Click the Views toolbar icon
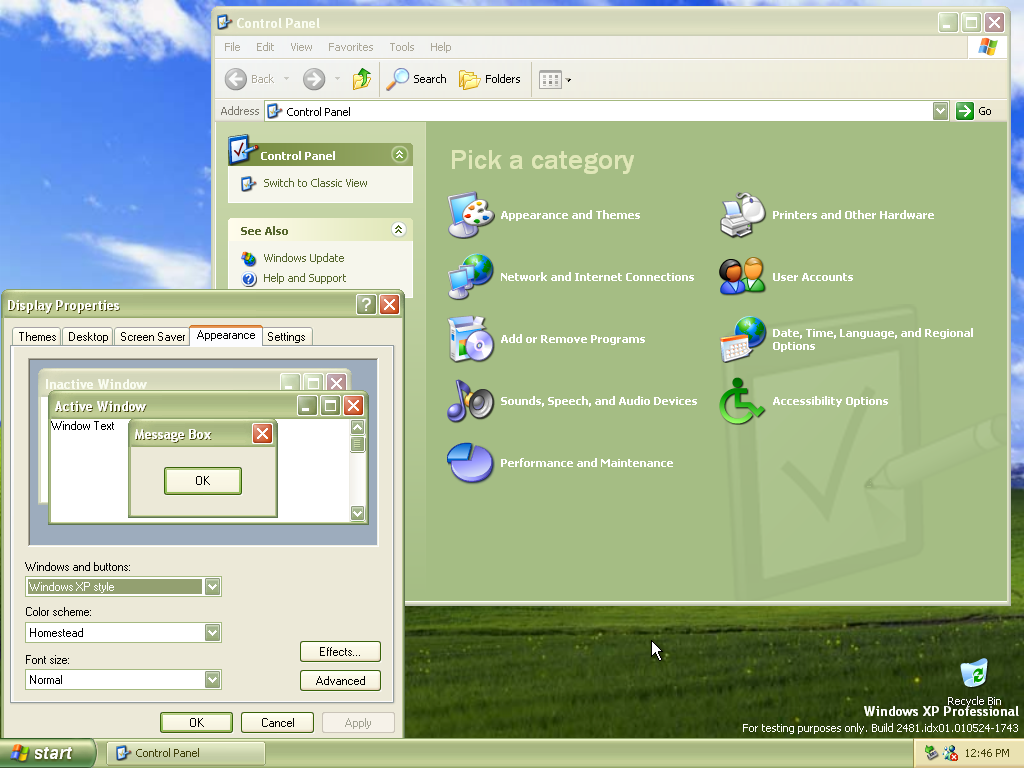Viewport: 1024px width, 768px height. (550, 80)
